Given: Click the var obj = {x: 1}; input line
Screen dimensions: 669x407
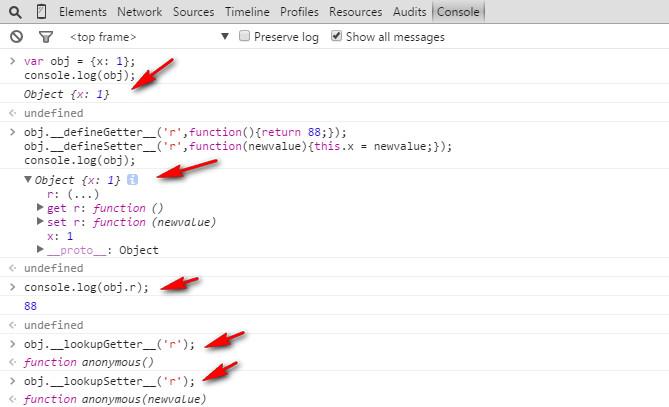Looking at the screenshot, I should (79, 61).
